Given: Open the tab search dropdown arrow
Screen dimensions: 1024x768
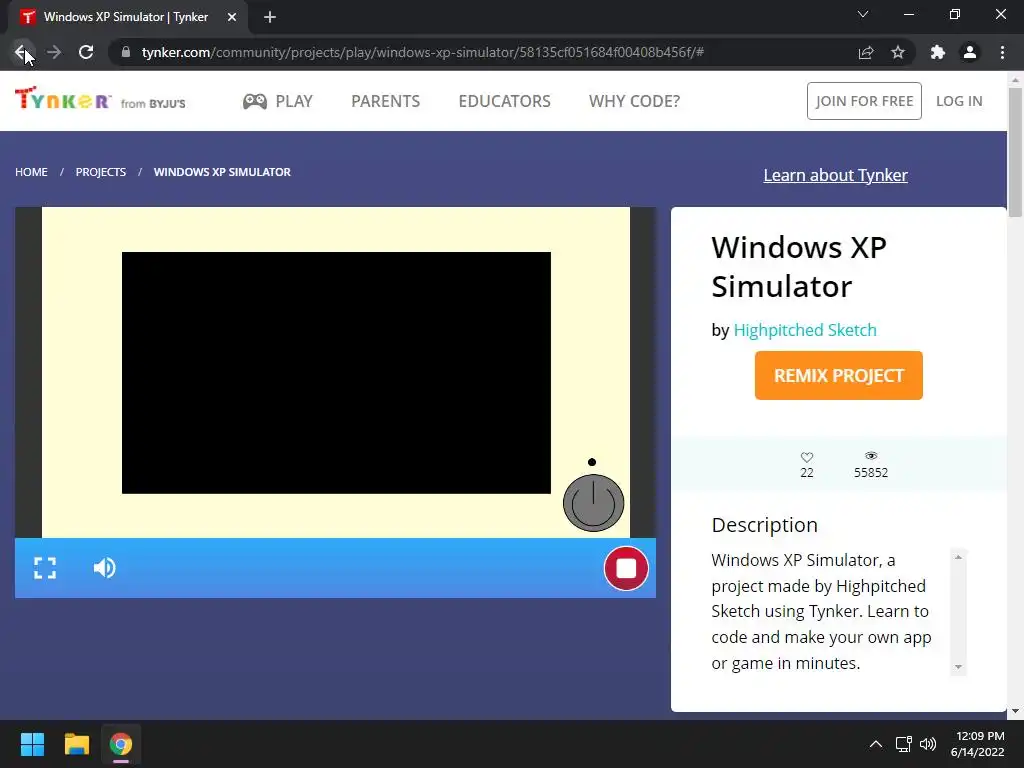Looking at the screenshot, I should (863, 14).
